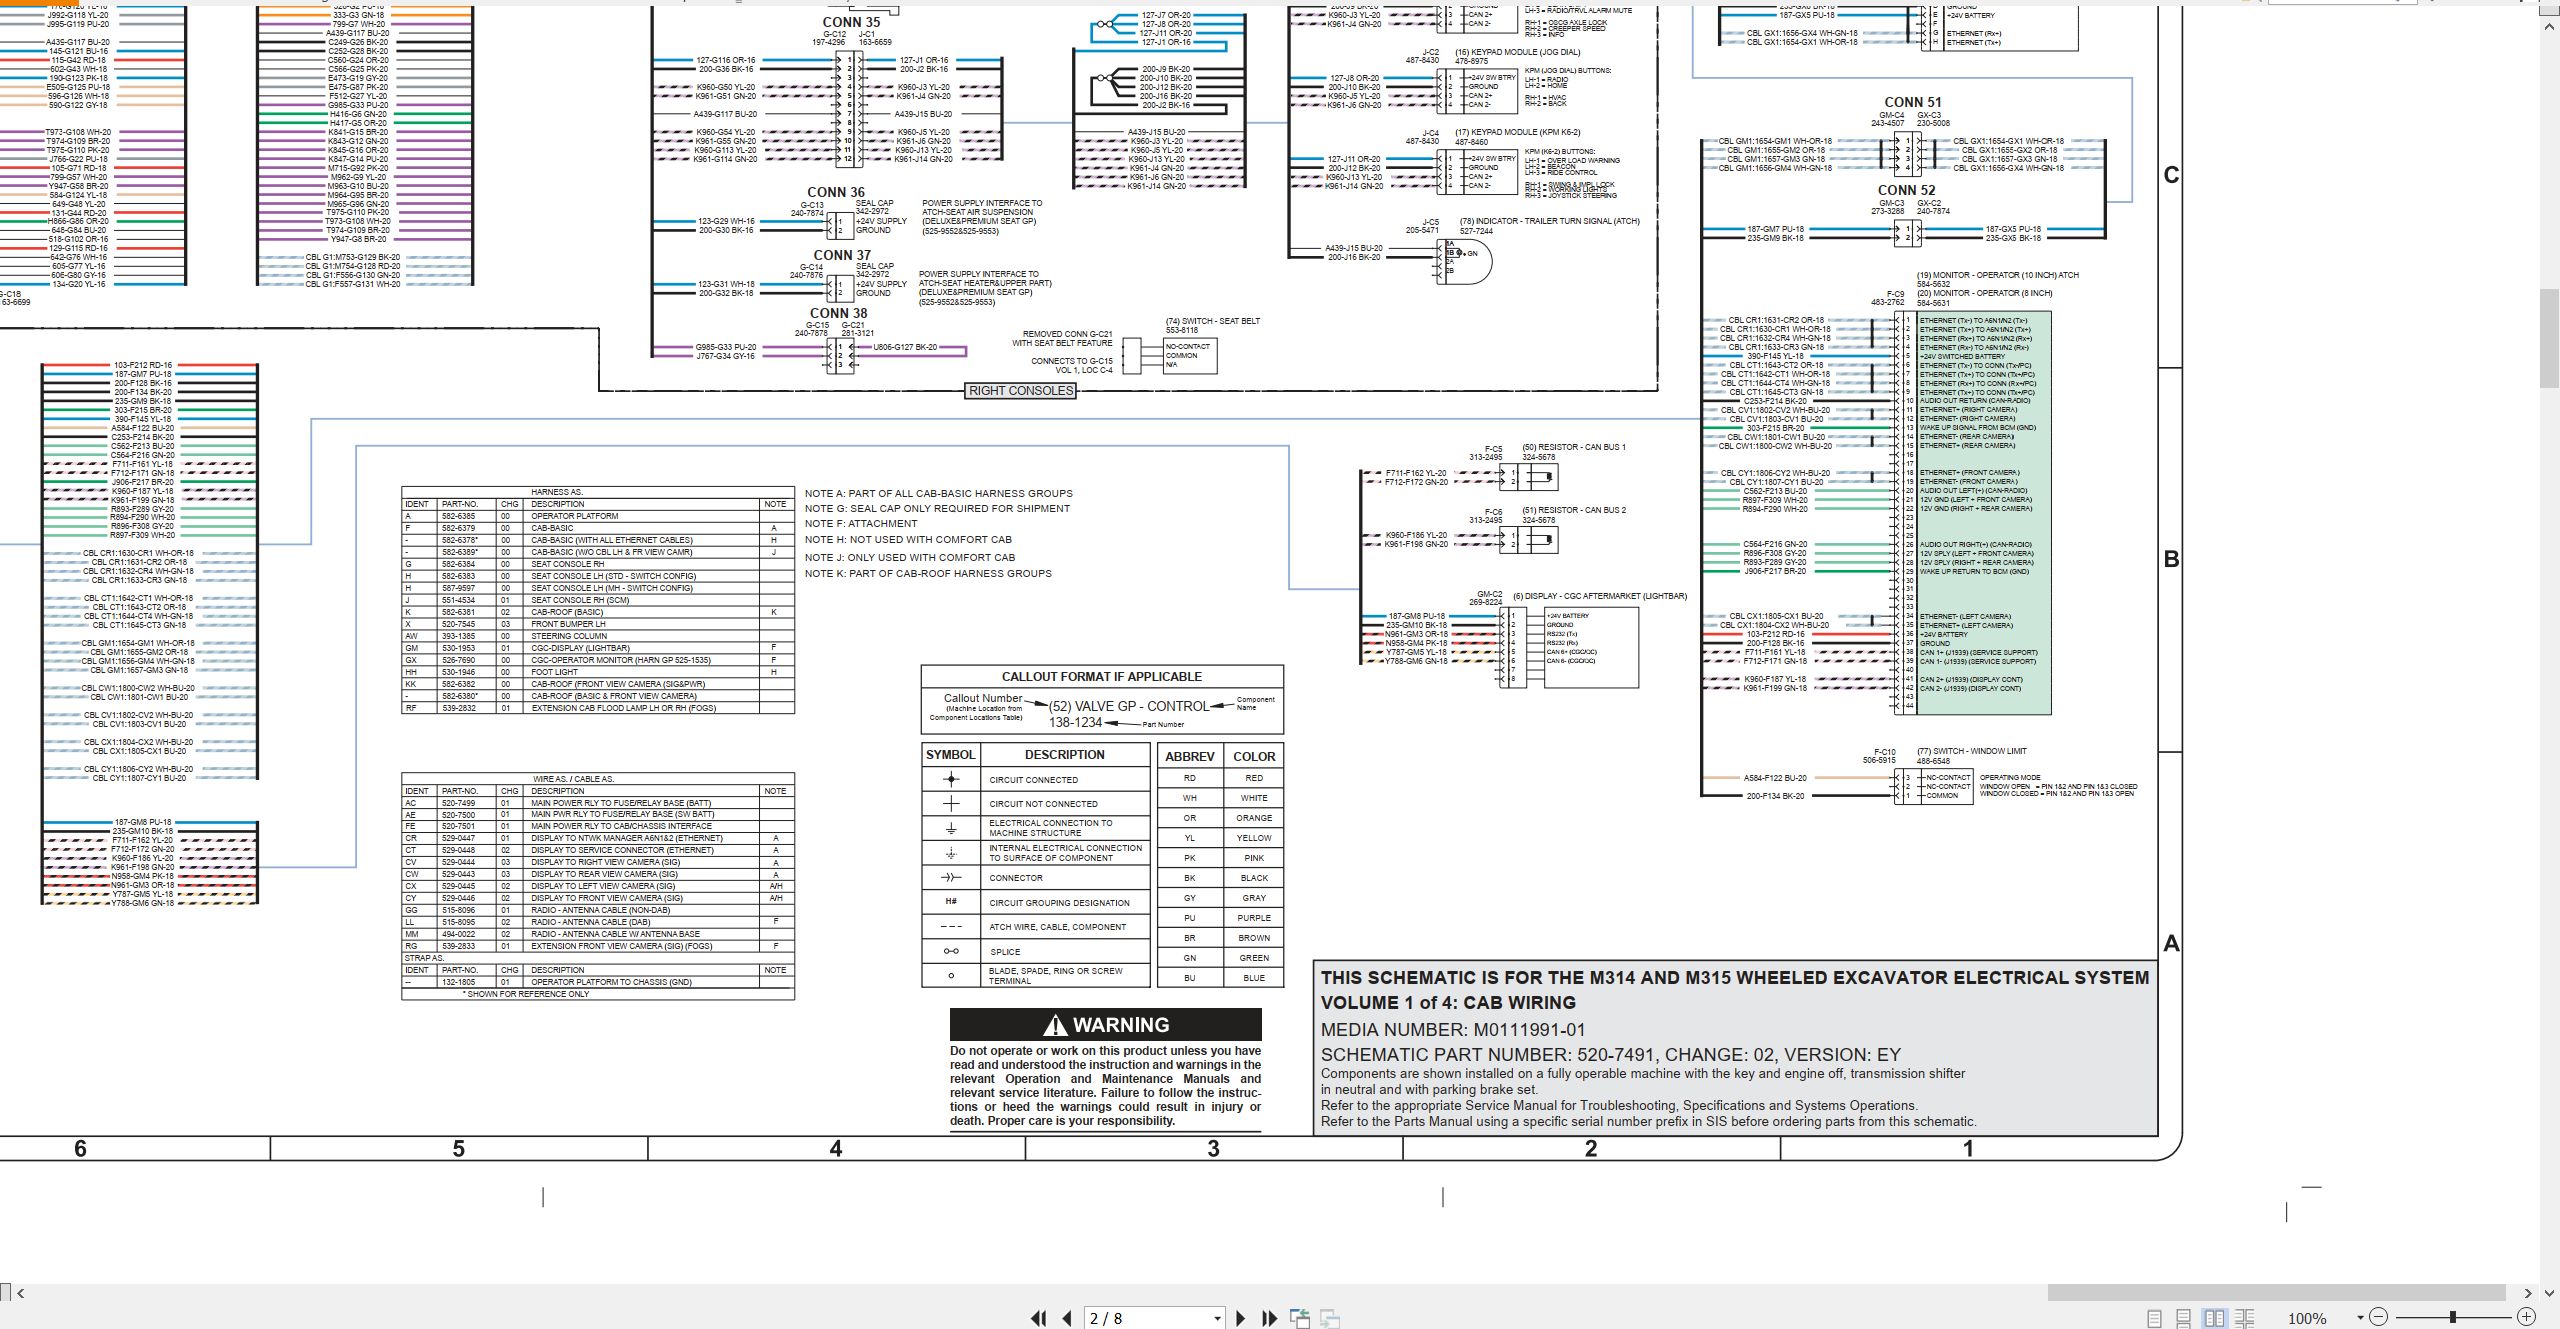
Task: Click the ORANGE color legend entry
Action: [x=1254, y=818]
